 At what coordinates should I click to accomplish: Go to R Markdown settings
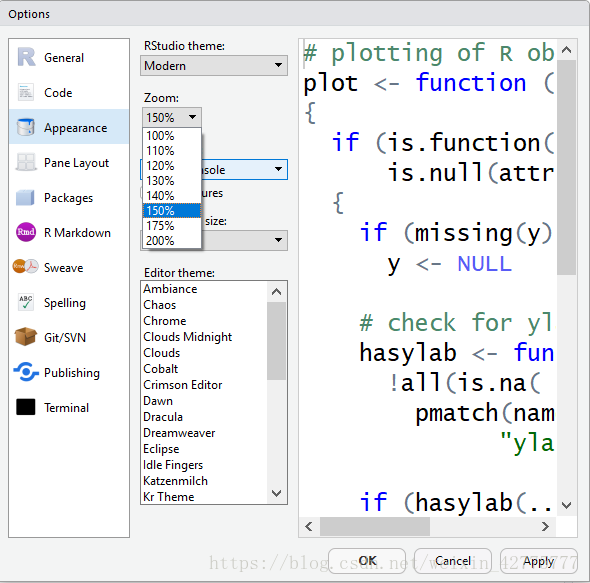pos(69,232)
